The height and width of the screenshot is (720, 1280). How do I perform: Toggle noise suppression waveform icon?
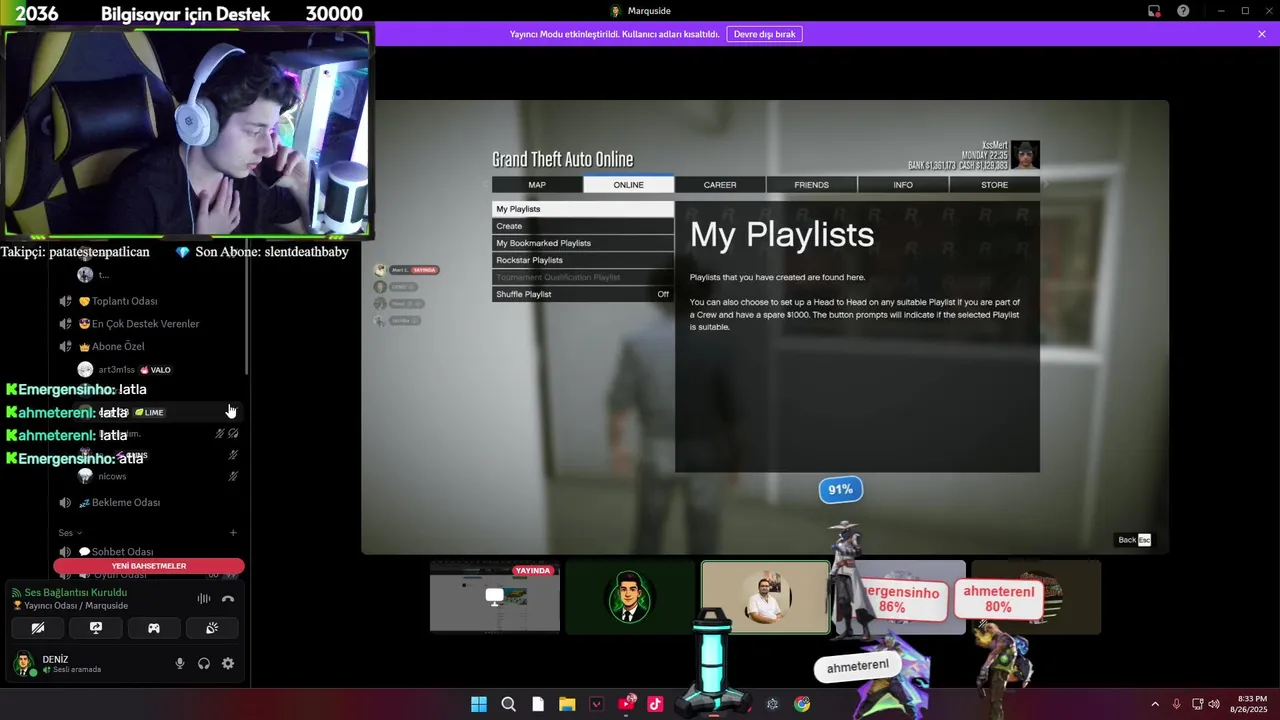tap(204, 599)
